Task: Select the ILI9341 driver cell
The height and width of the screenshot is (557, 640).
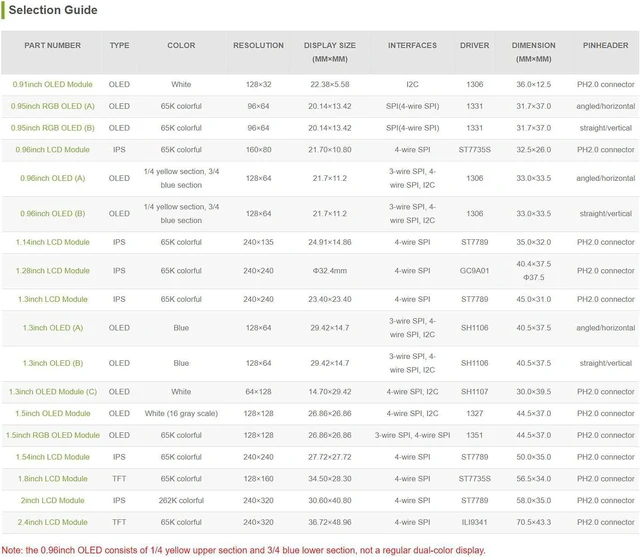Action: tap(475, 522)
